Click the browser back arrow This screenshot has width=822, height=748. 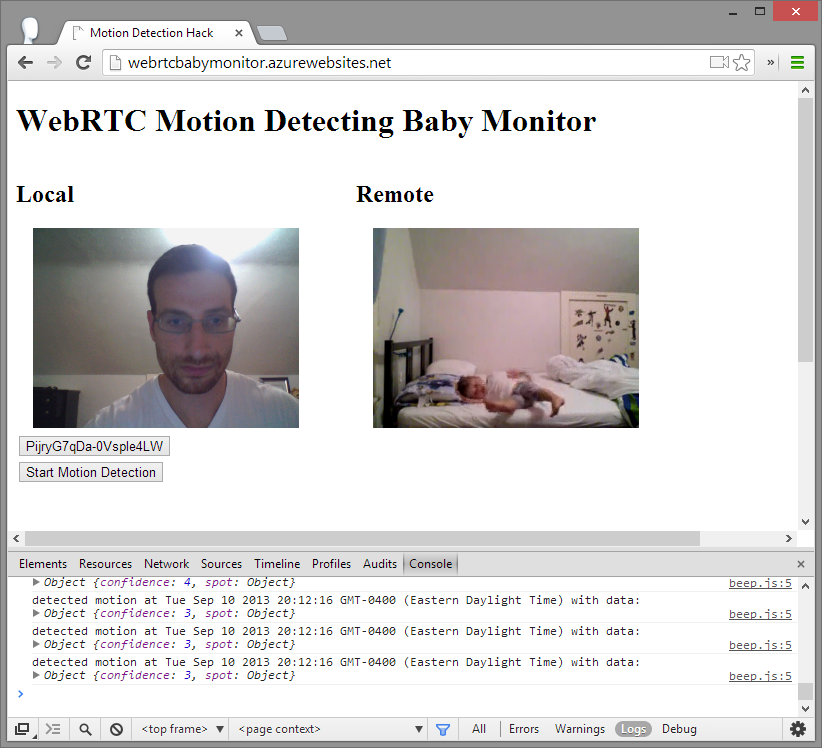(25, 62)
